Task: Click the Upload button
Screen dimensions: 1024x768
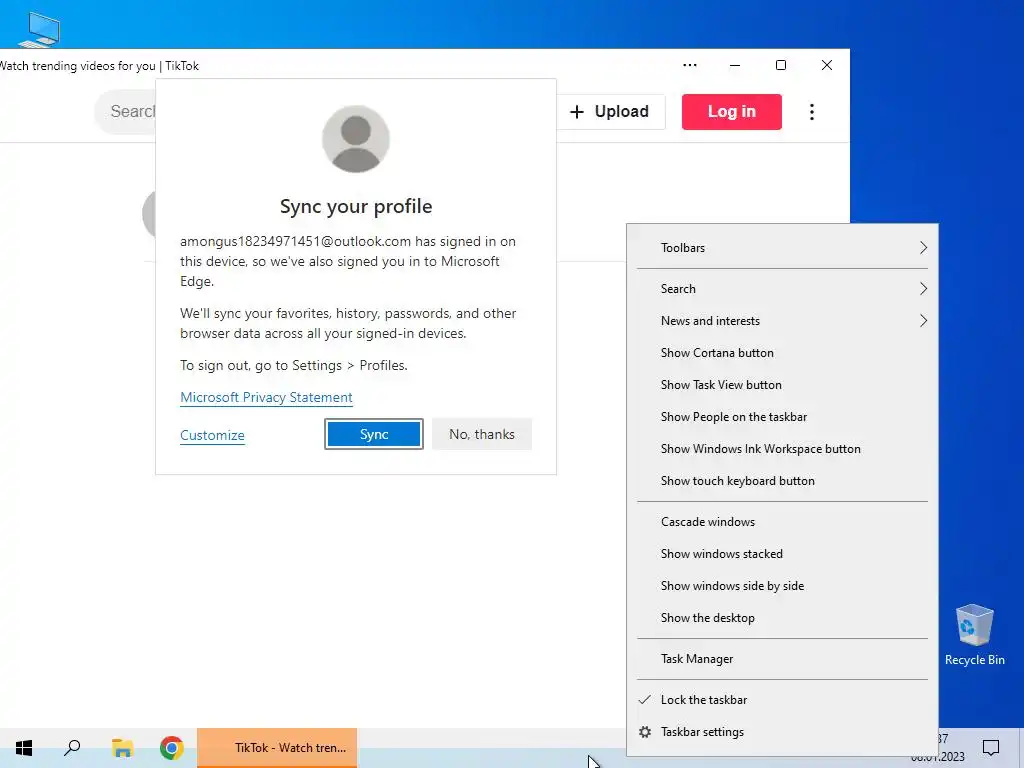Action: [609, 112]
